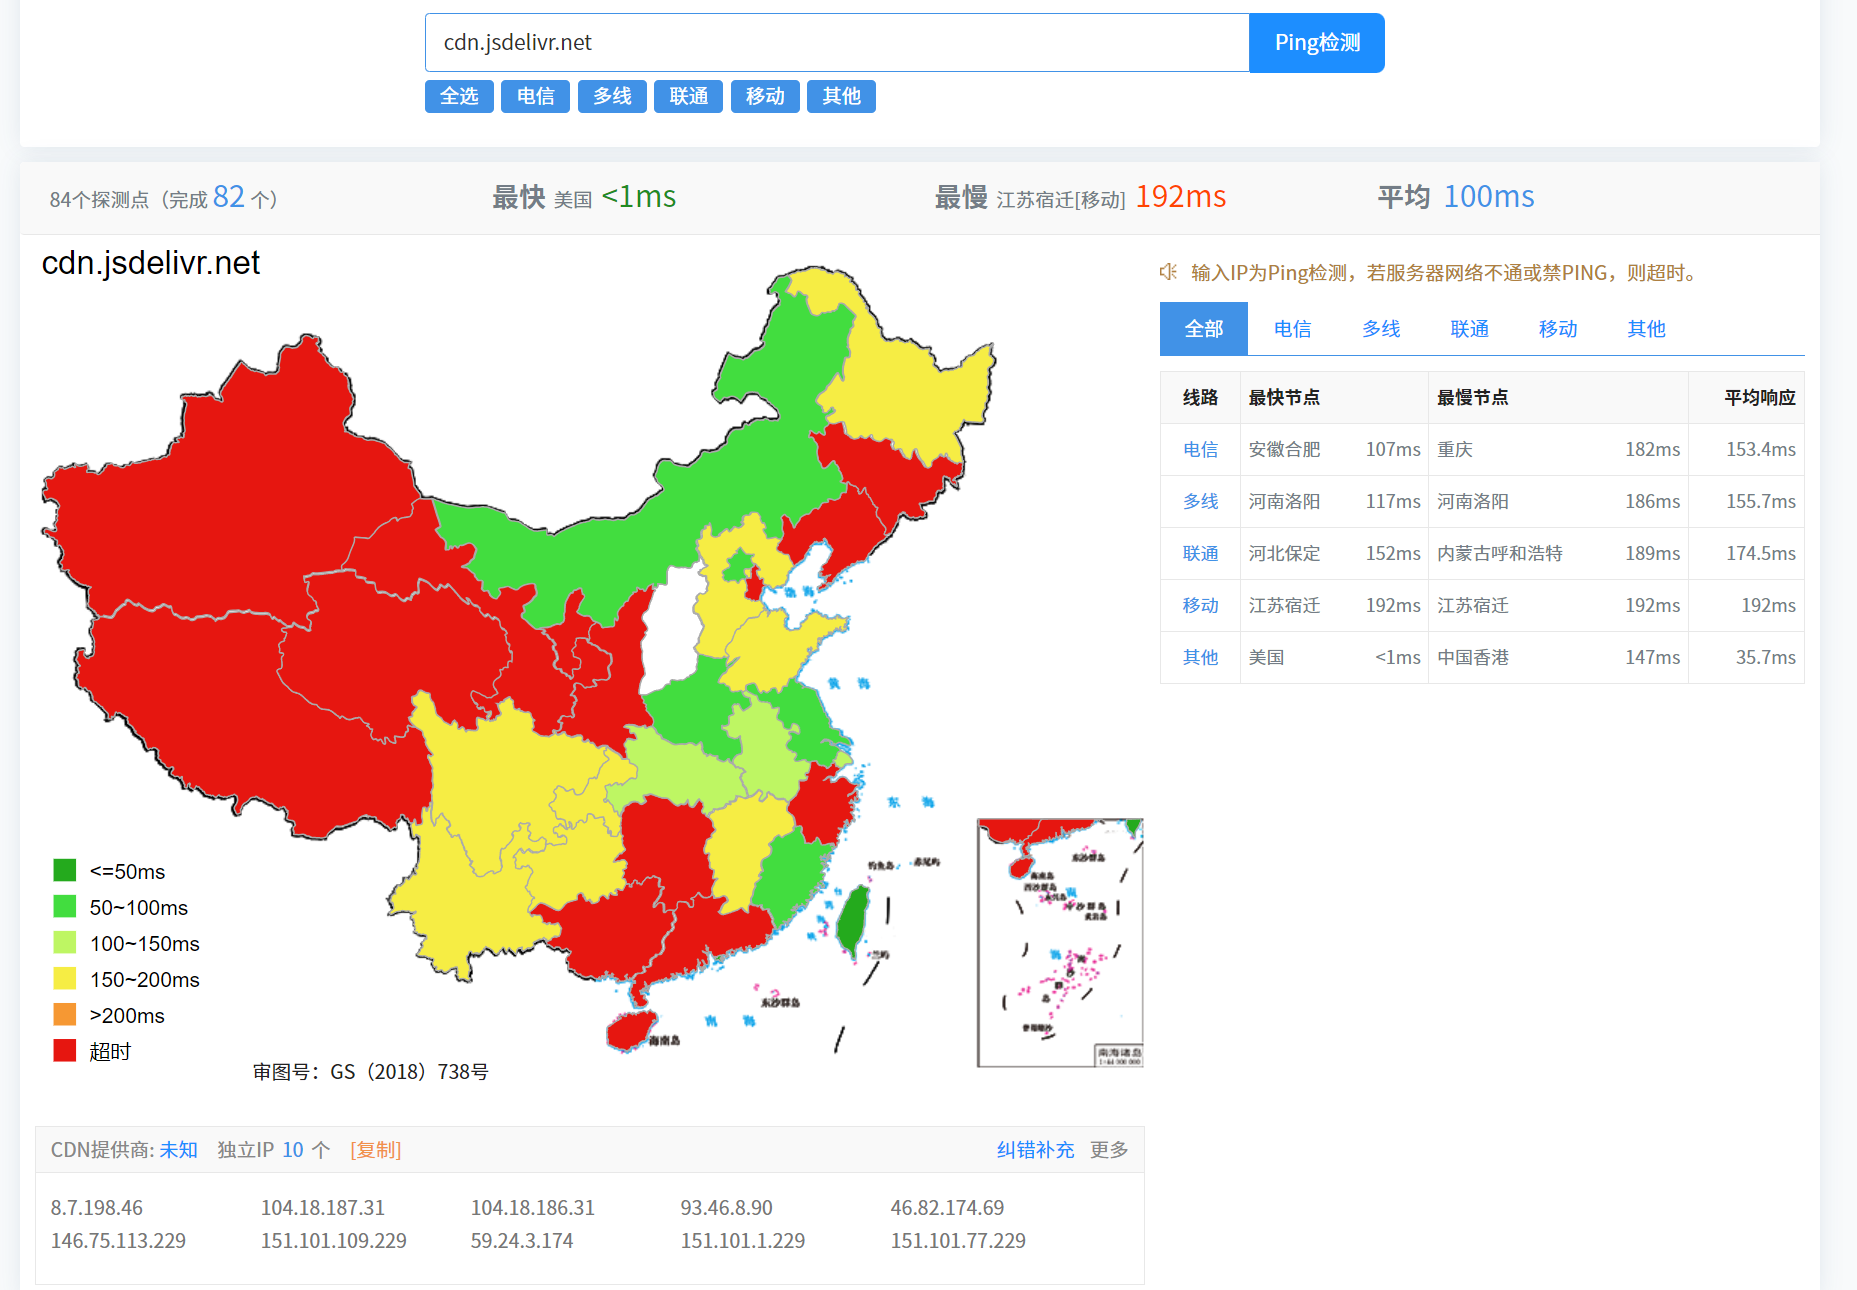Click IP address 146.75.113.229
1857x1290 pixels.
pos(119,1241)
